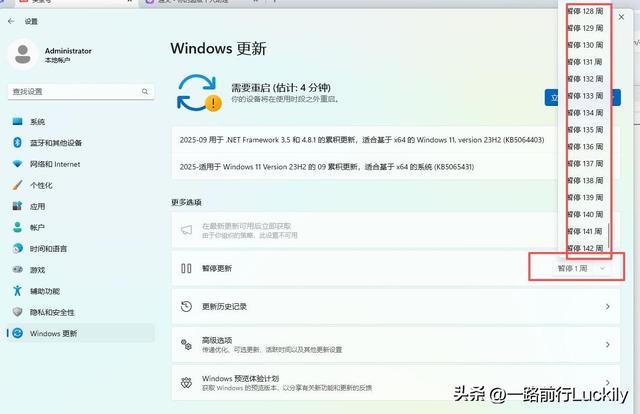Click the 暂停 1 周 dropdown chevron
640x414 pixels.
[602, 269]
